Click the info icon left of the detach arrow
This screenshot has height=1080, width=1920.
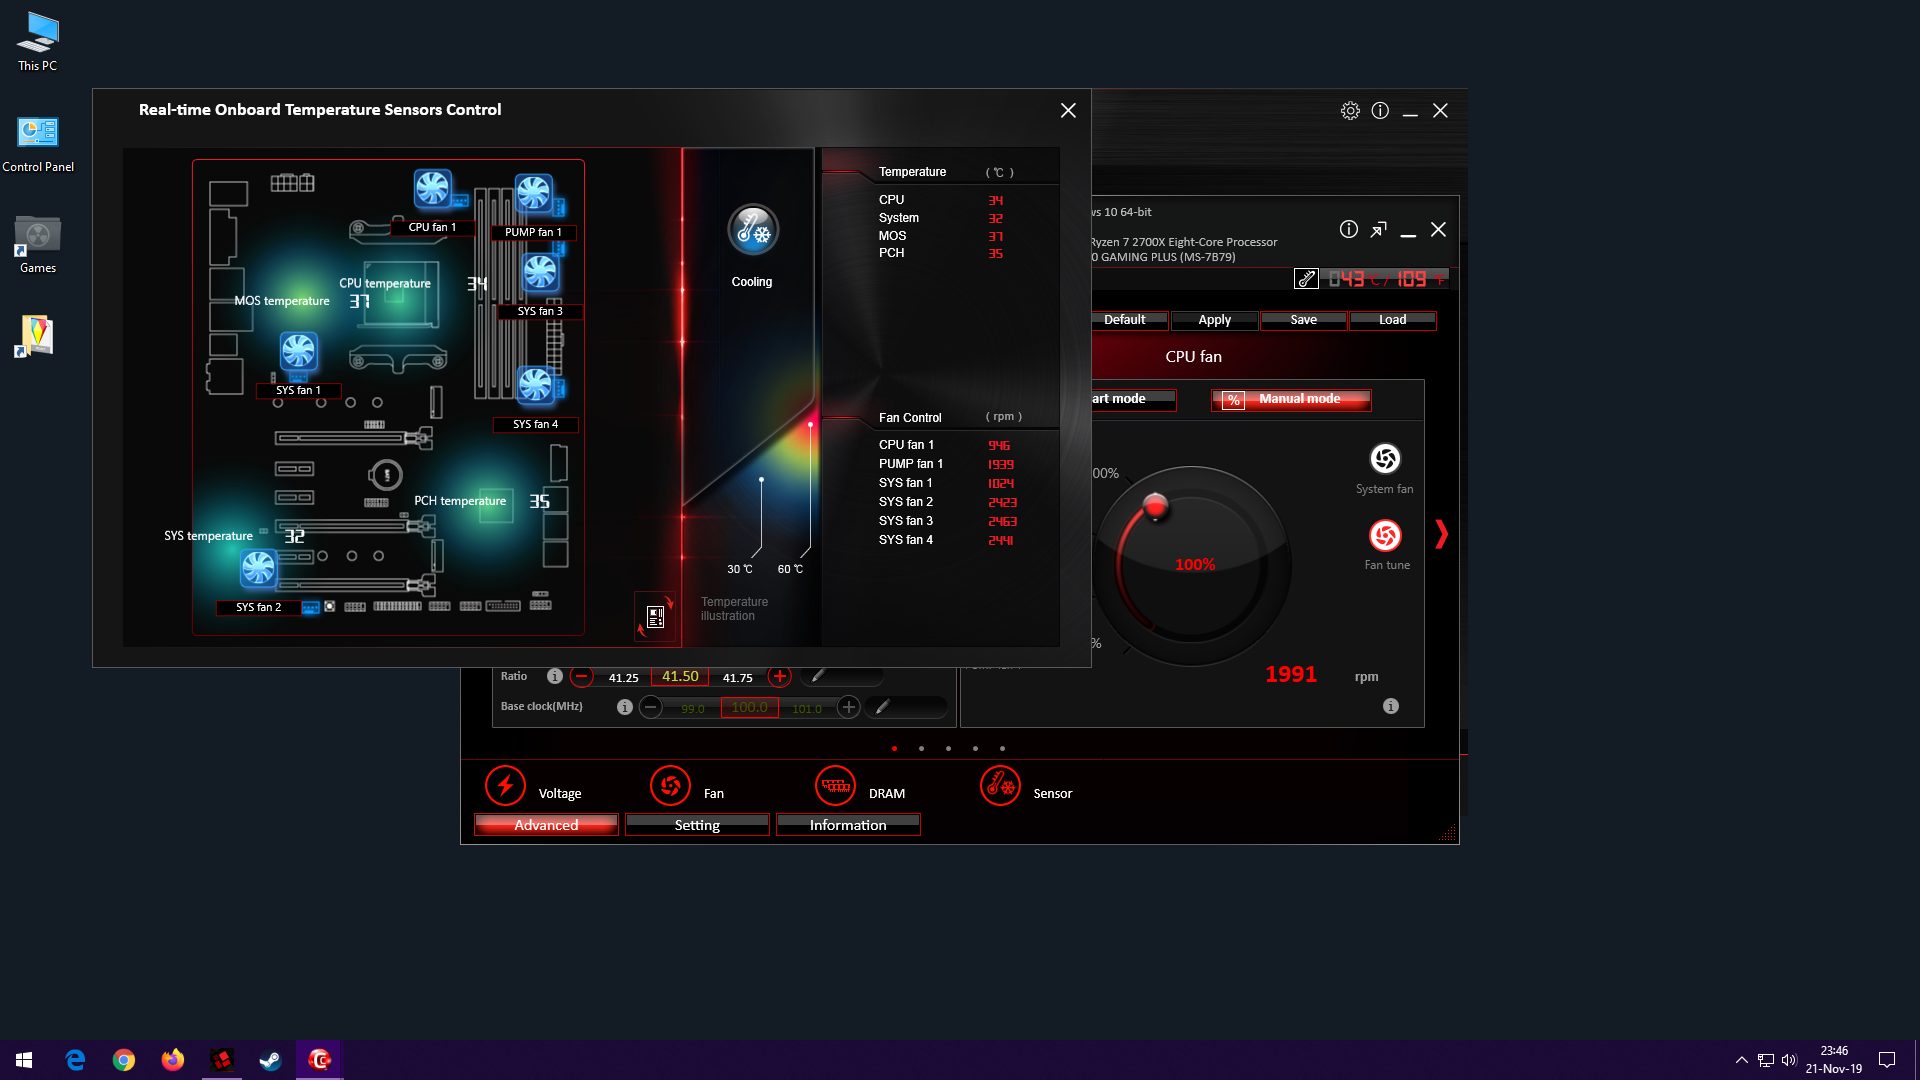[1349, 230]
